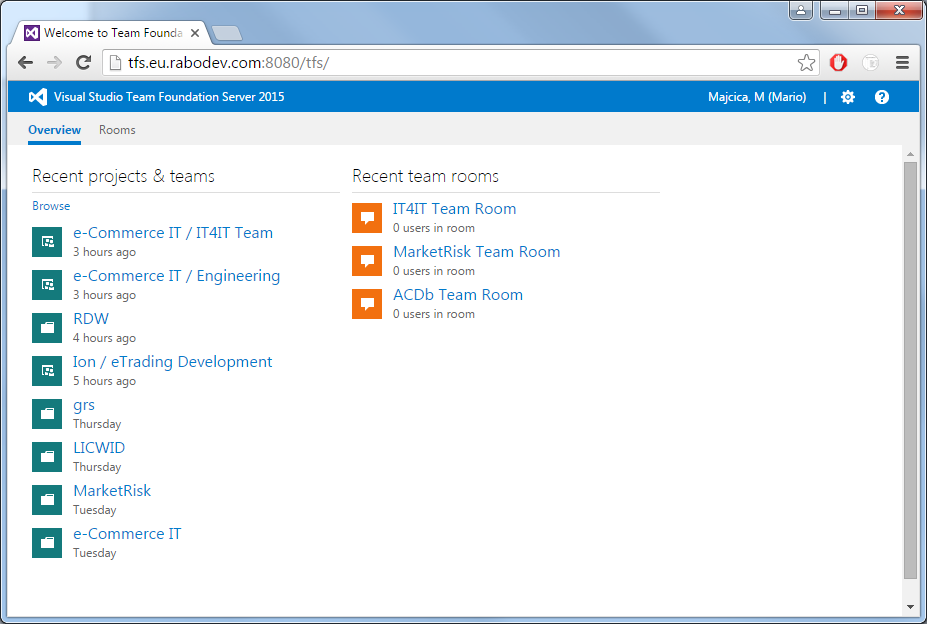Open the help question mark icon
Screen dimensions: 927x624
881,97
